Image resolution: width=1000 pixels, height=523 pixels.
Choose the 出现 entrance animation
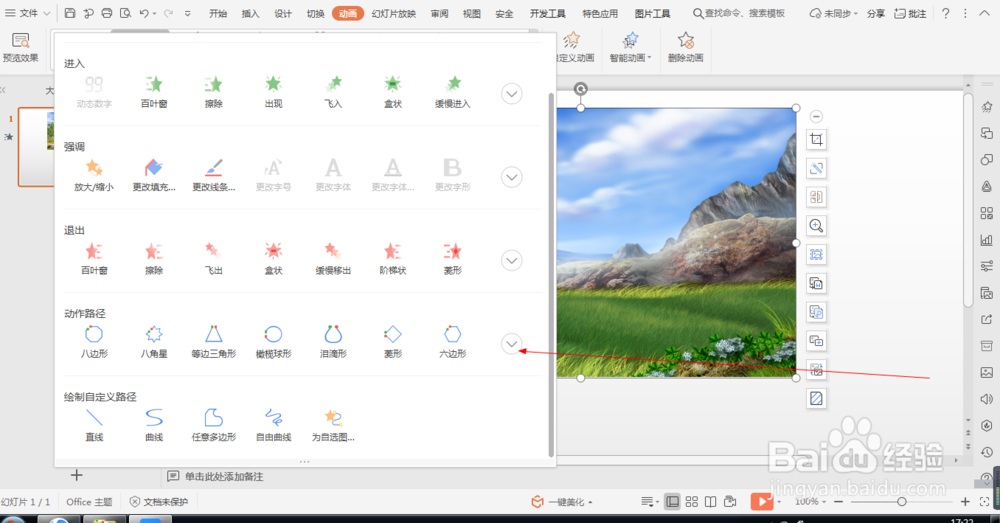274,92
